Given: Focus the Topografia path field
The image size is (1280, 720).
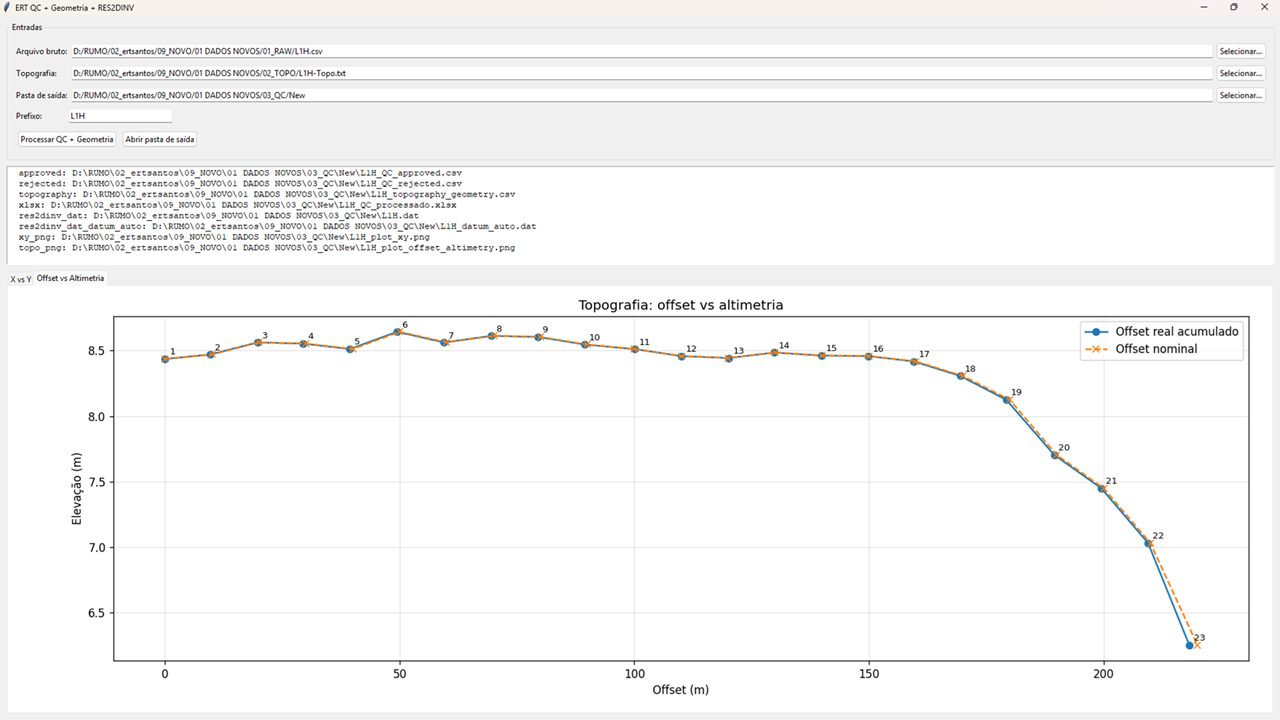Looking at the screenshot, I should click(x=641, y=73).
